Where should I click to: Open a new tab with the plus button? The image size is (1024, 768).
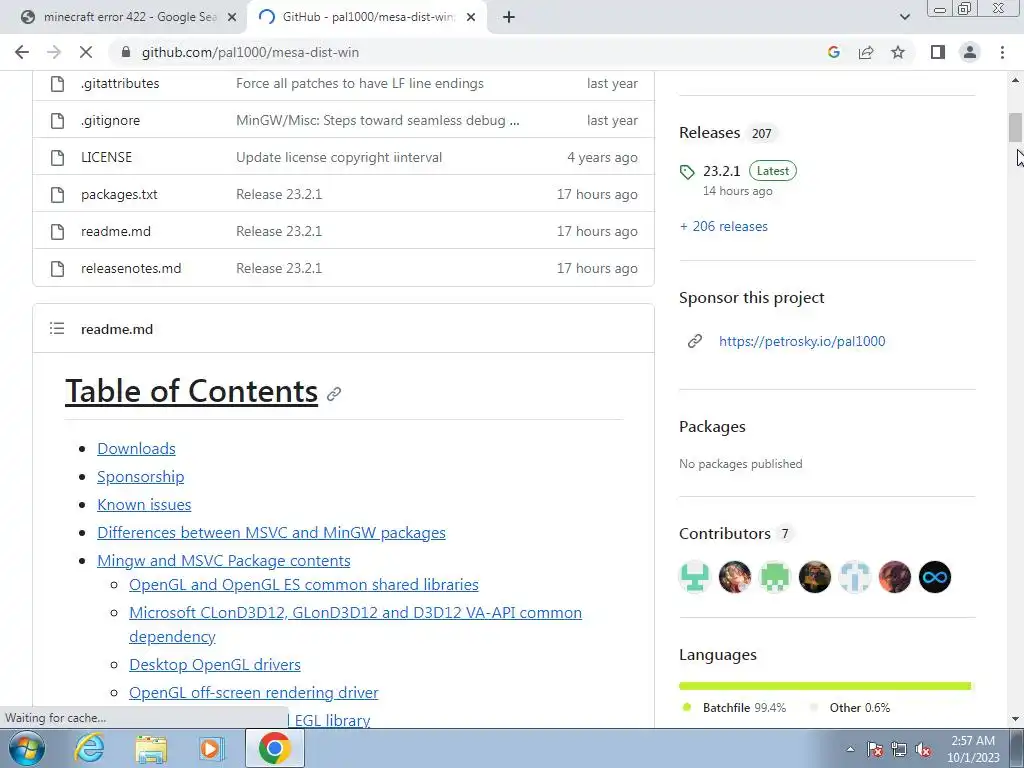[x=509, y=18]
